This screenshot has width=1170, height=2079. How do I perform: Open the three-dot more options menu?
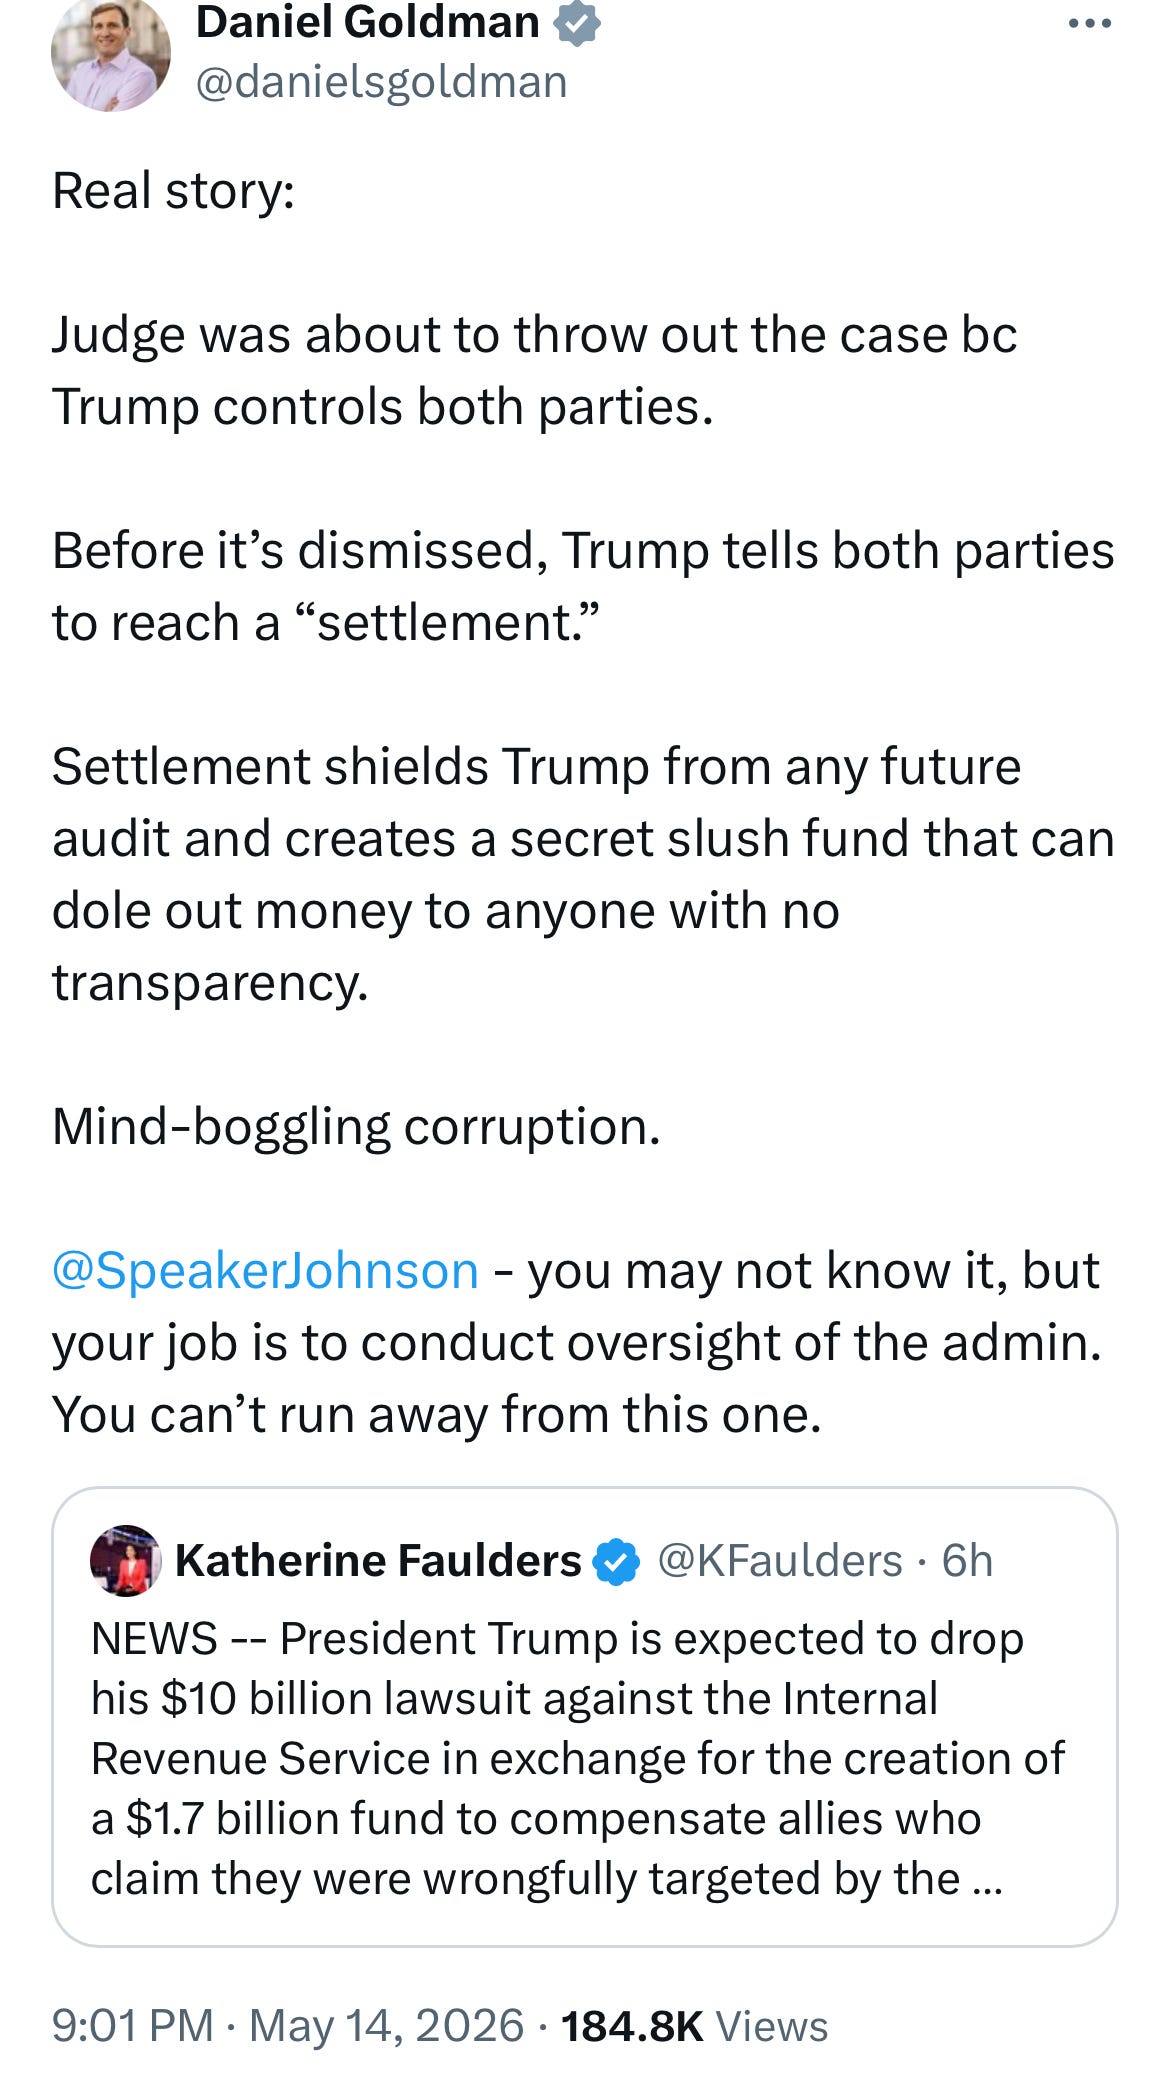coord(1090,24)
